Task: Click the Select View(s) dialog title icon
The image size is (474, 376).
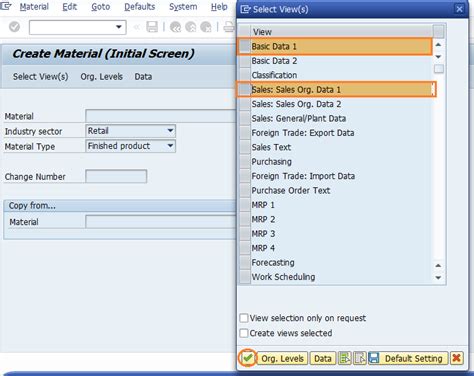Action: click(245, 9)
